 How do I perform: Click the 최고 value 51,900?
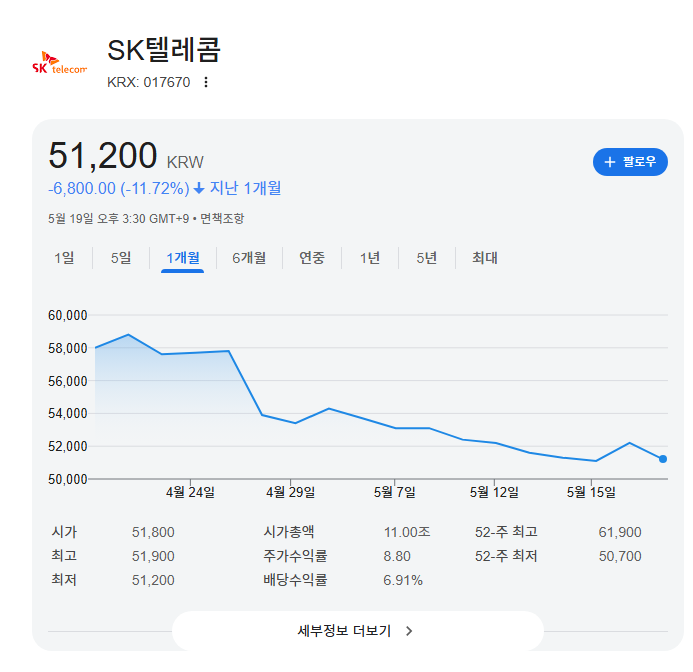153,556
